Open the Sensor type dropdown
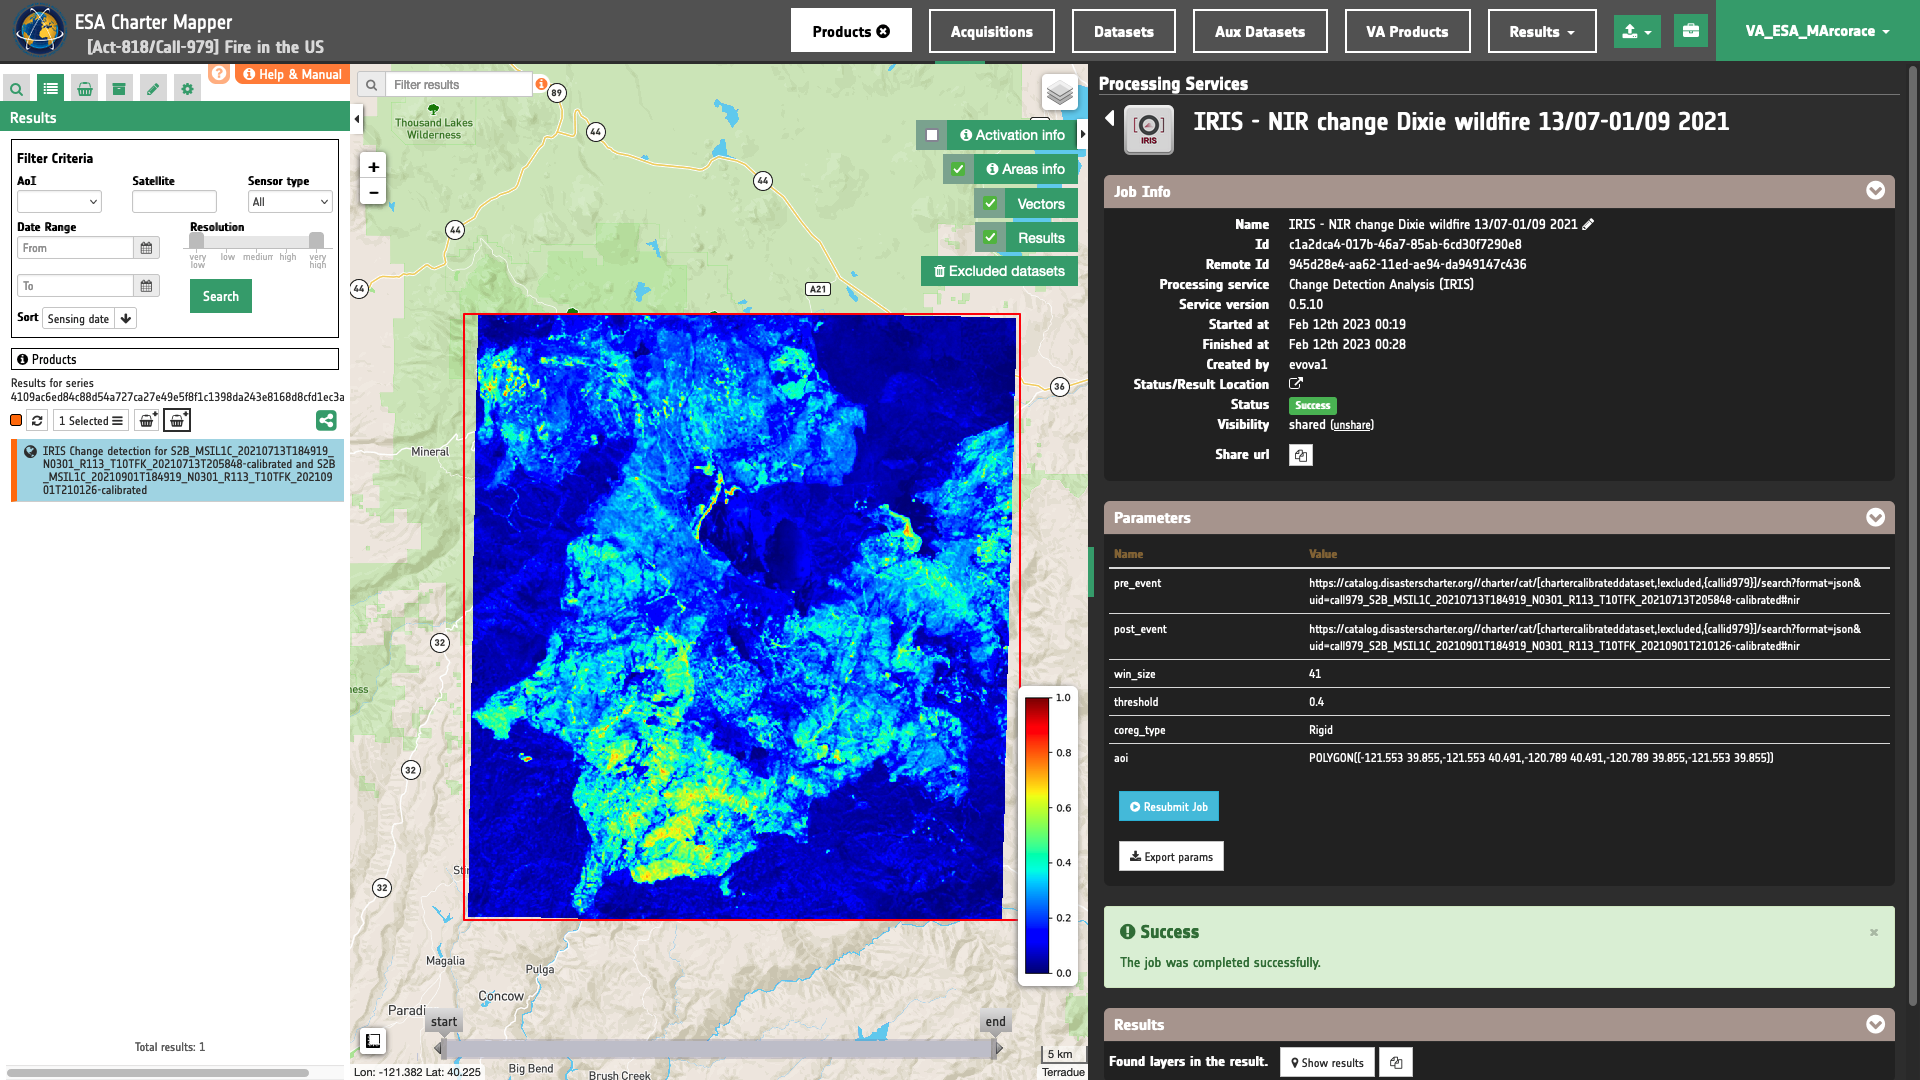1920x1080 pixels. (290, 201)
